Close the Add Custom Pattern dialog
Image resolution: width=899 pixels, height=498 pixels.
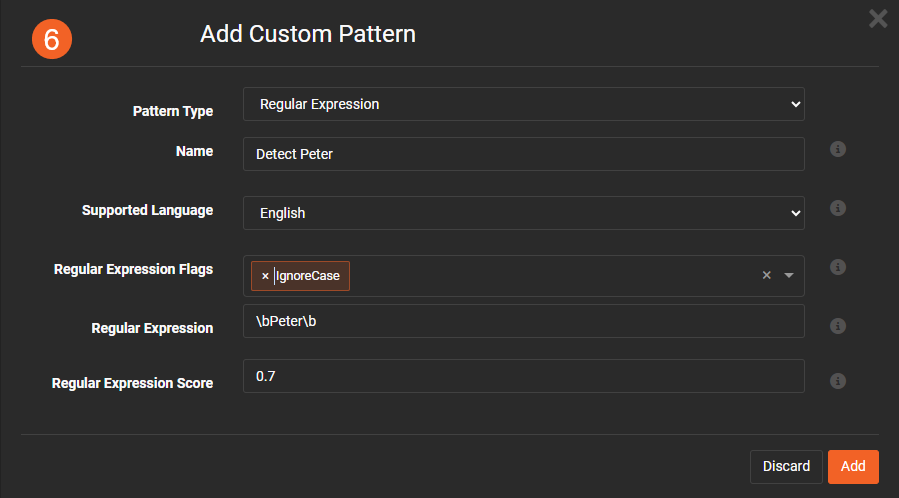pos(878,18)
